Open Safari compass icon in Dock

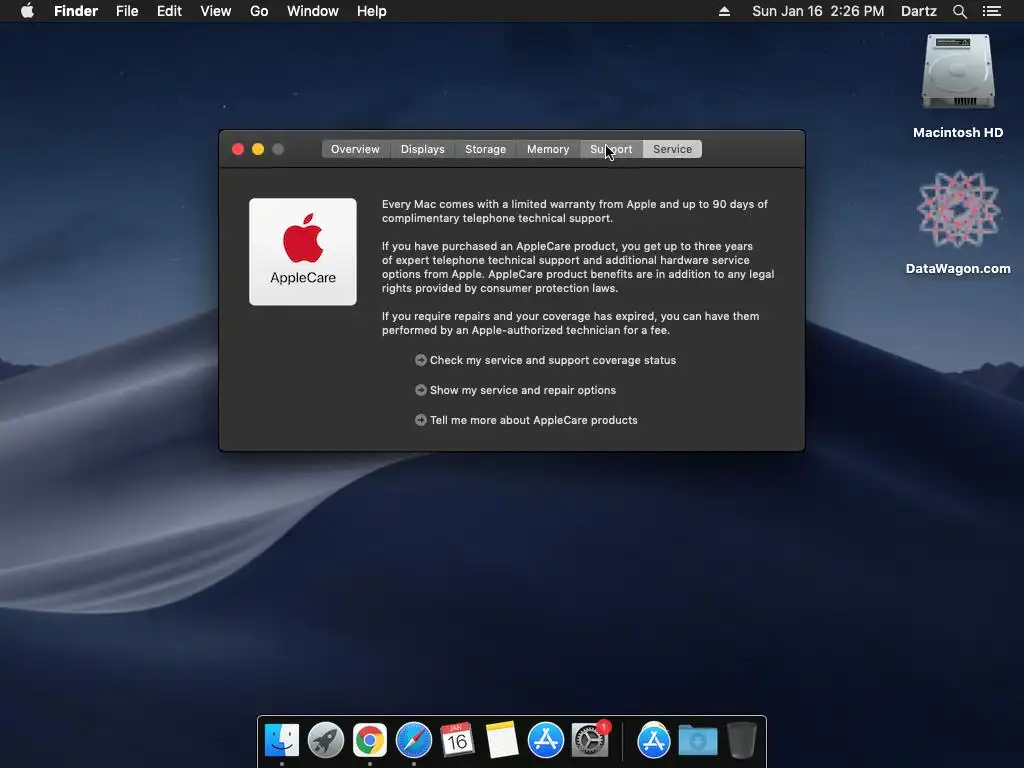pos(413,740)
